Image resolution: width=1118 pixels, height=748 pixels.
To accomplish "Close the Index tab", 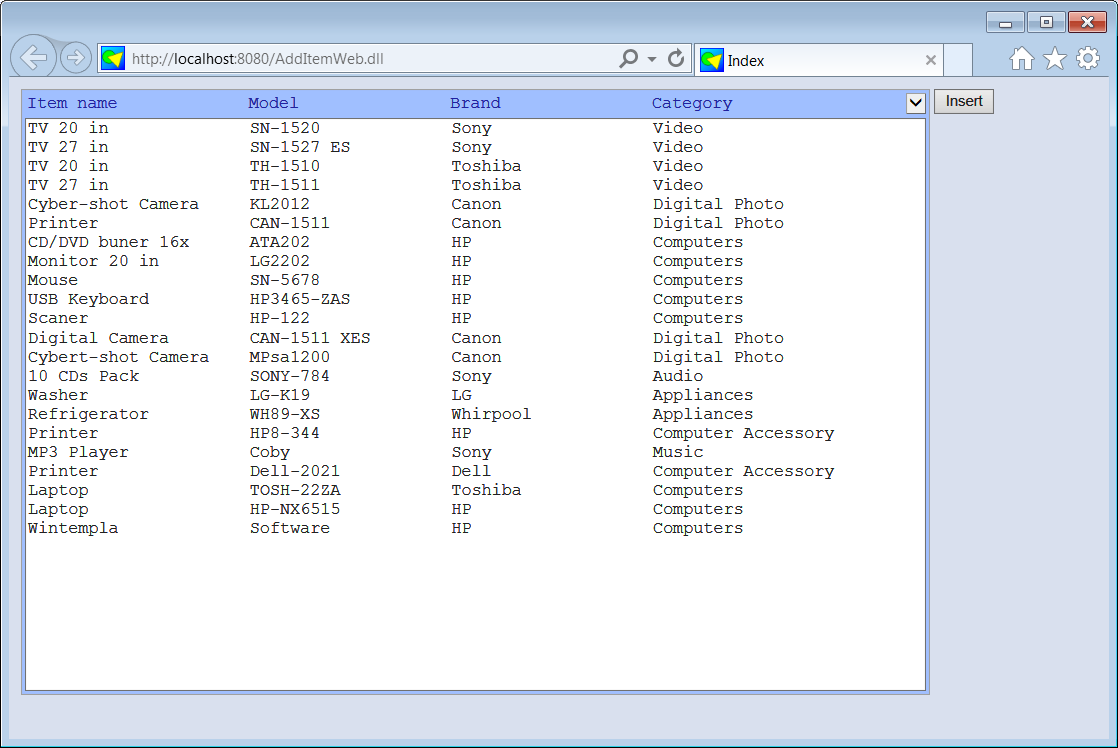I will [x=930, y=61].
